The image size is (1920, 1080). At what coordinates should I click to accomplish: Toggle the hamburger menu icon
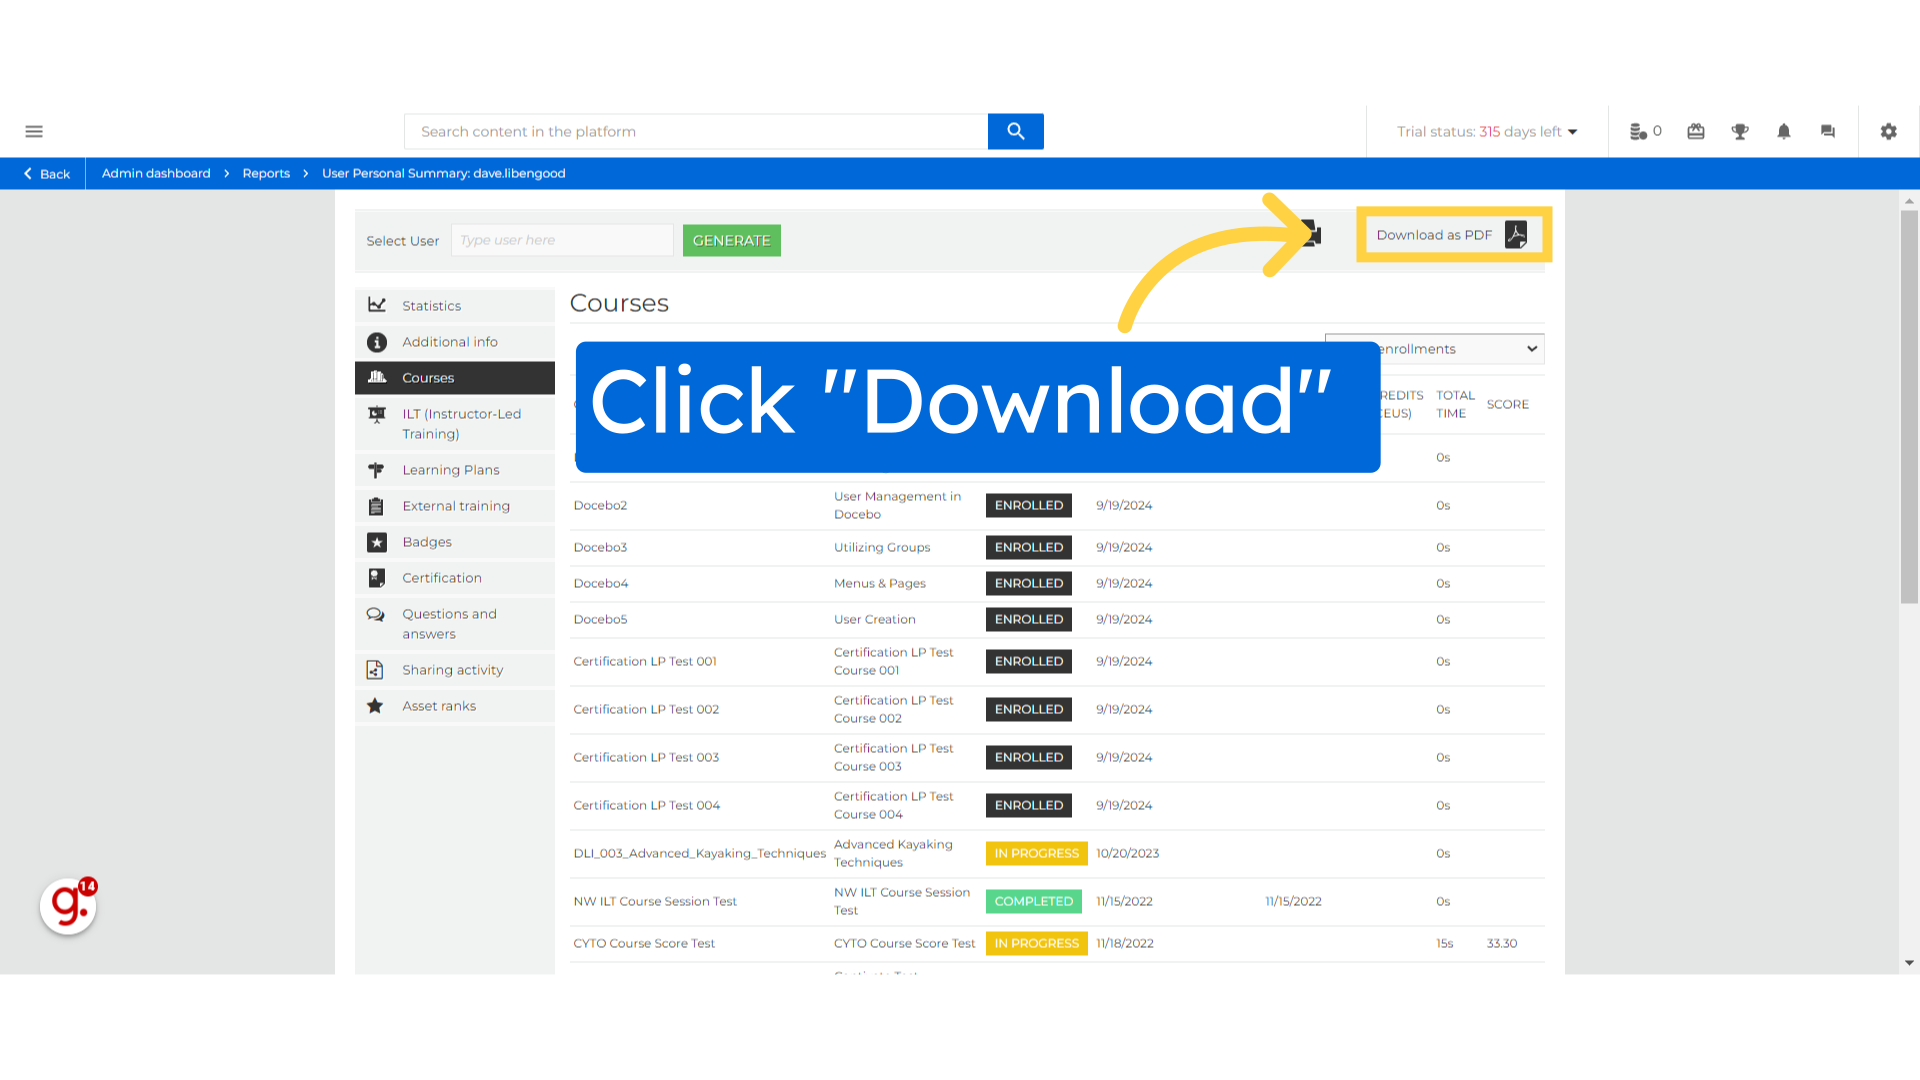[x=34, y=132]
